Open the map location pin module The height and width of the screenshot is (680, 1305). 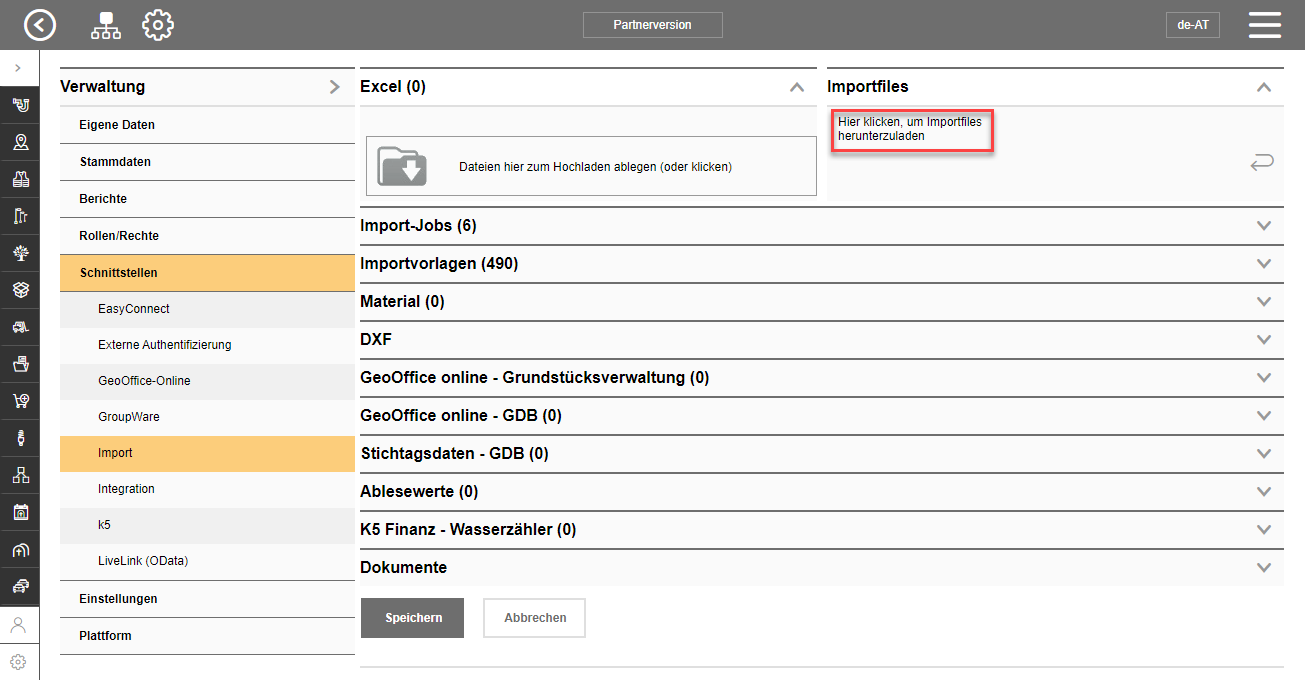tap(20, 141)
